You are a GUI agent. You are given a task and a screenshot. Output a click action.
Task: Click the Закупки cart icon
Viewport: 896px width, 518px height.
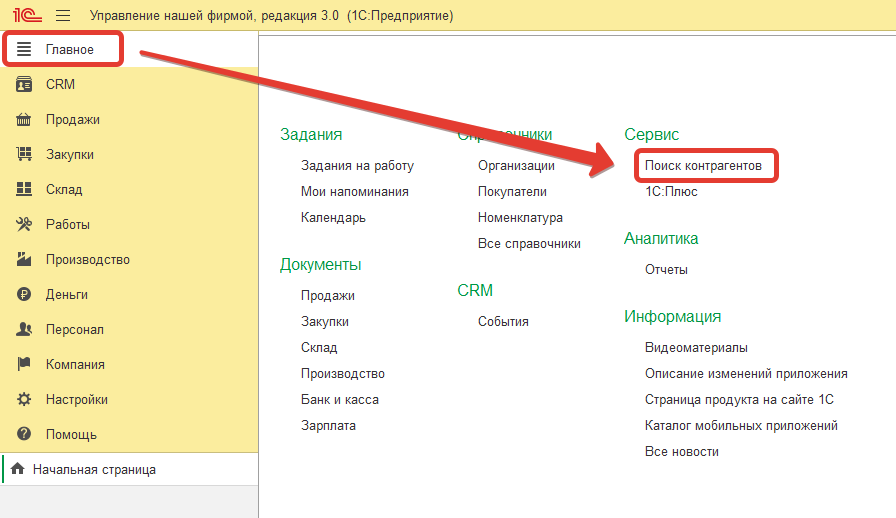[x=23, y=154]
